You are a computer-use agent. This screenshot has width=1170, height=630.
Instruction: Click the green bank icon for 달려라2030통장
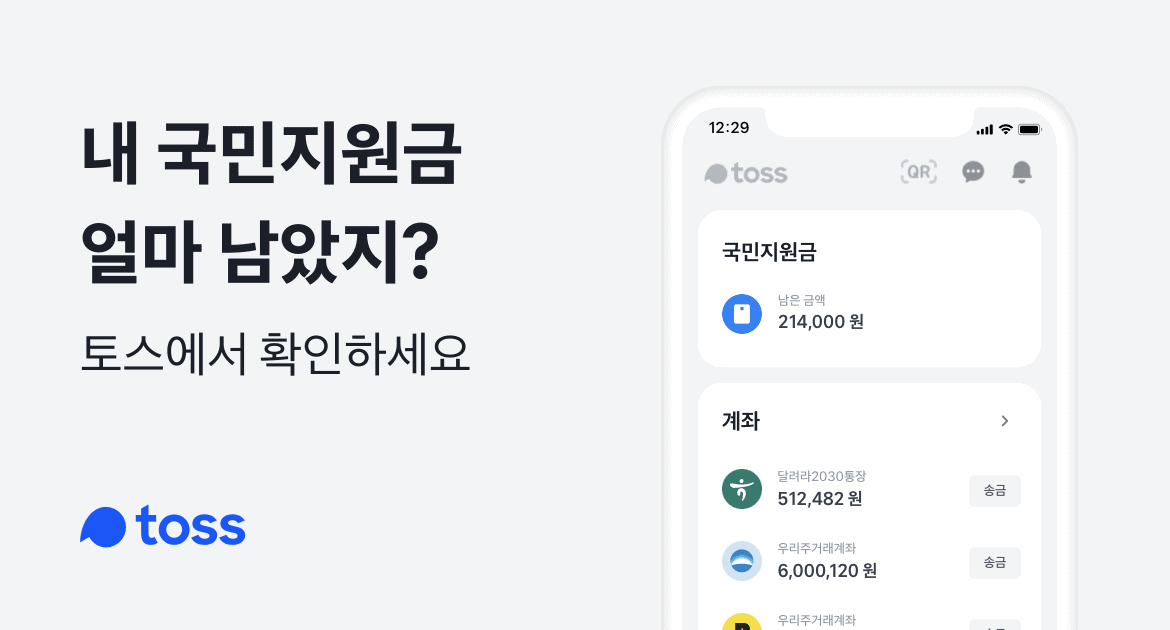pyautogui.click(x=742, y=489)
